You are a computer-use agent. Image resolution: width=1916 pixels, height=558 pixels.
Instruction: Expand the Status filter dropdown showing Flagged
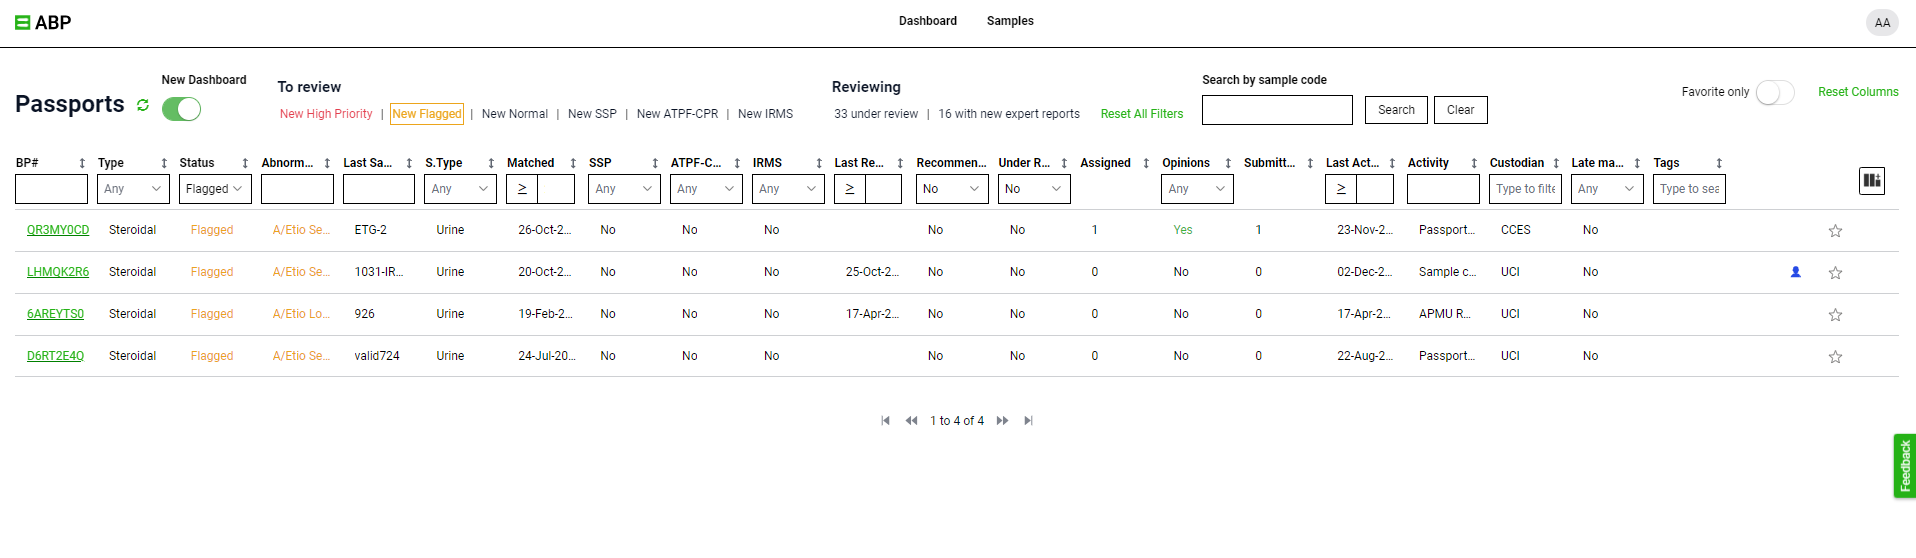tap(215, 189)
